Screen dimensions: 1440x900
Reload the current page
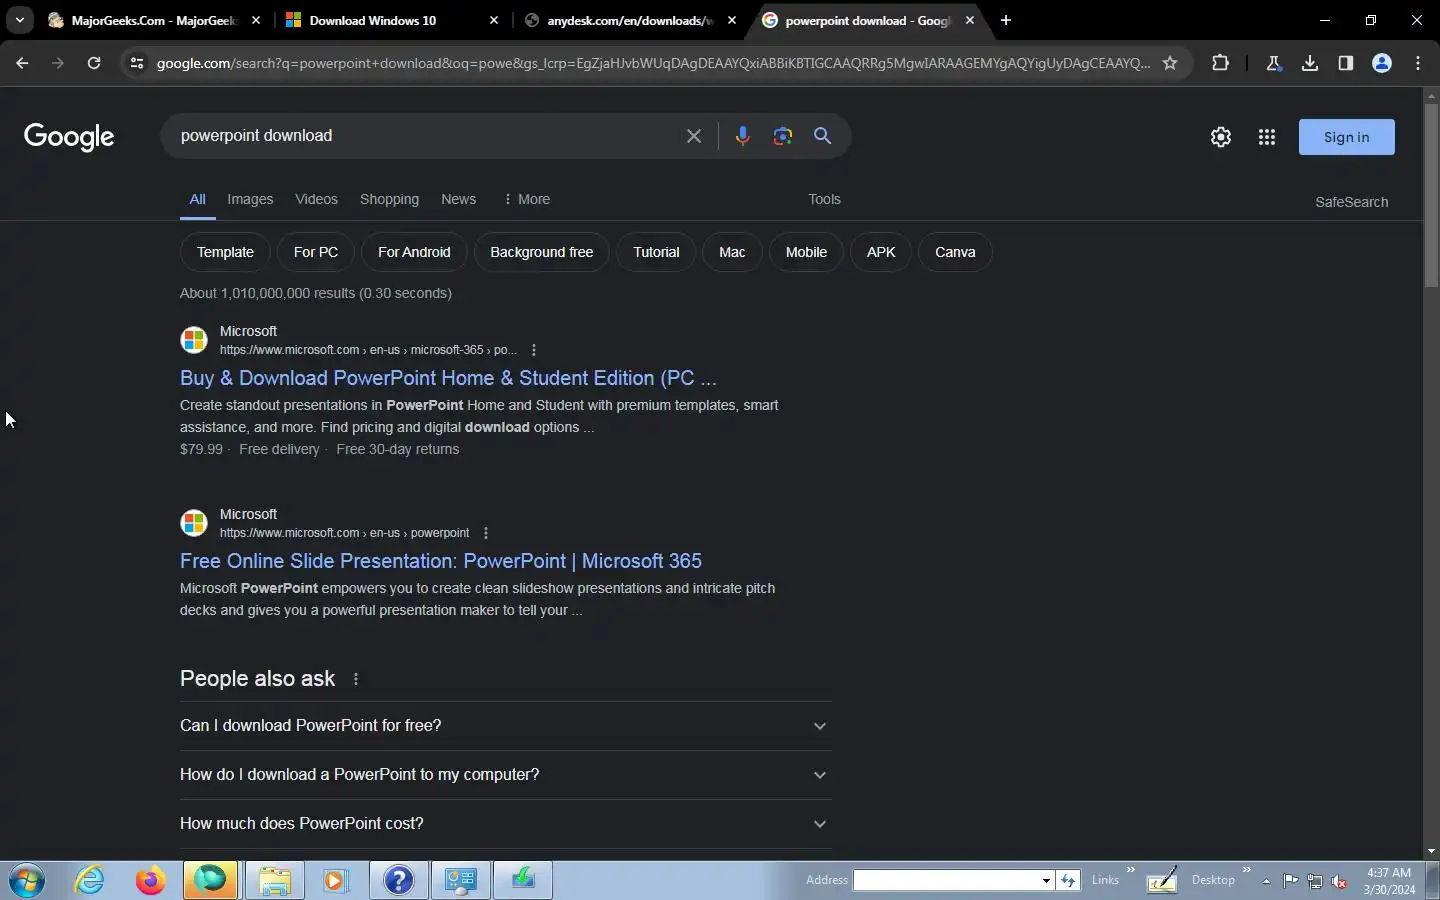[94, 63]
